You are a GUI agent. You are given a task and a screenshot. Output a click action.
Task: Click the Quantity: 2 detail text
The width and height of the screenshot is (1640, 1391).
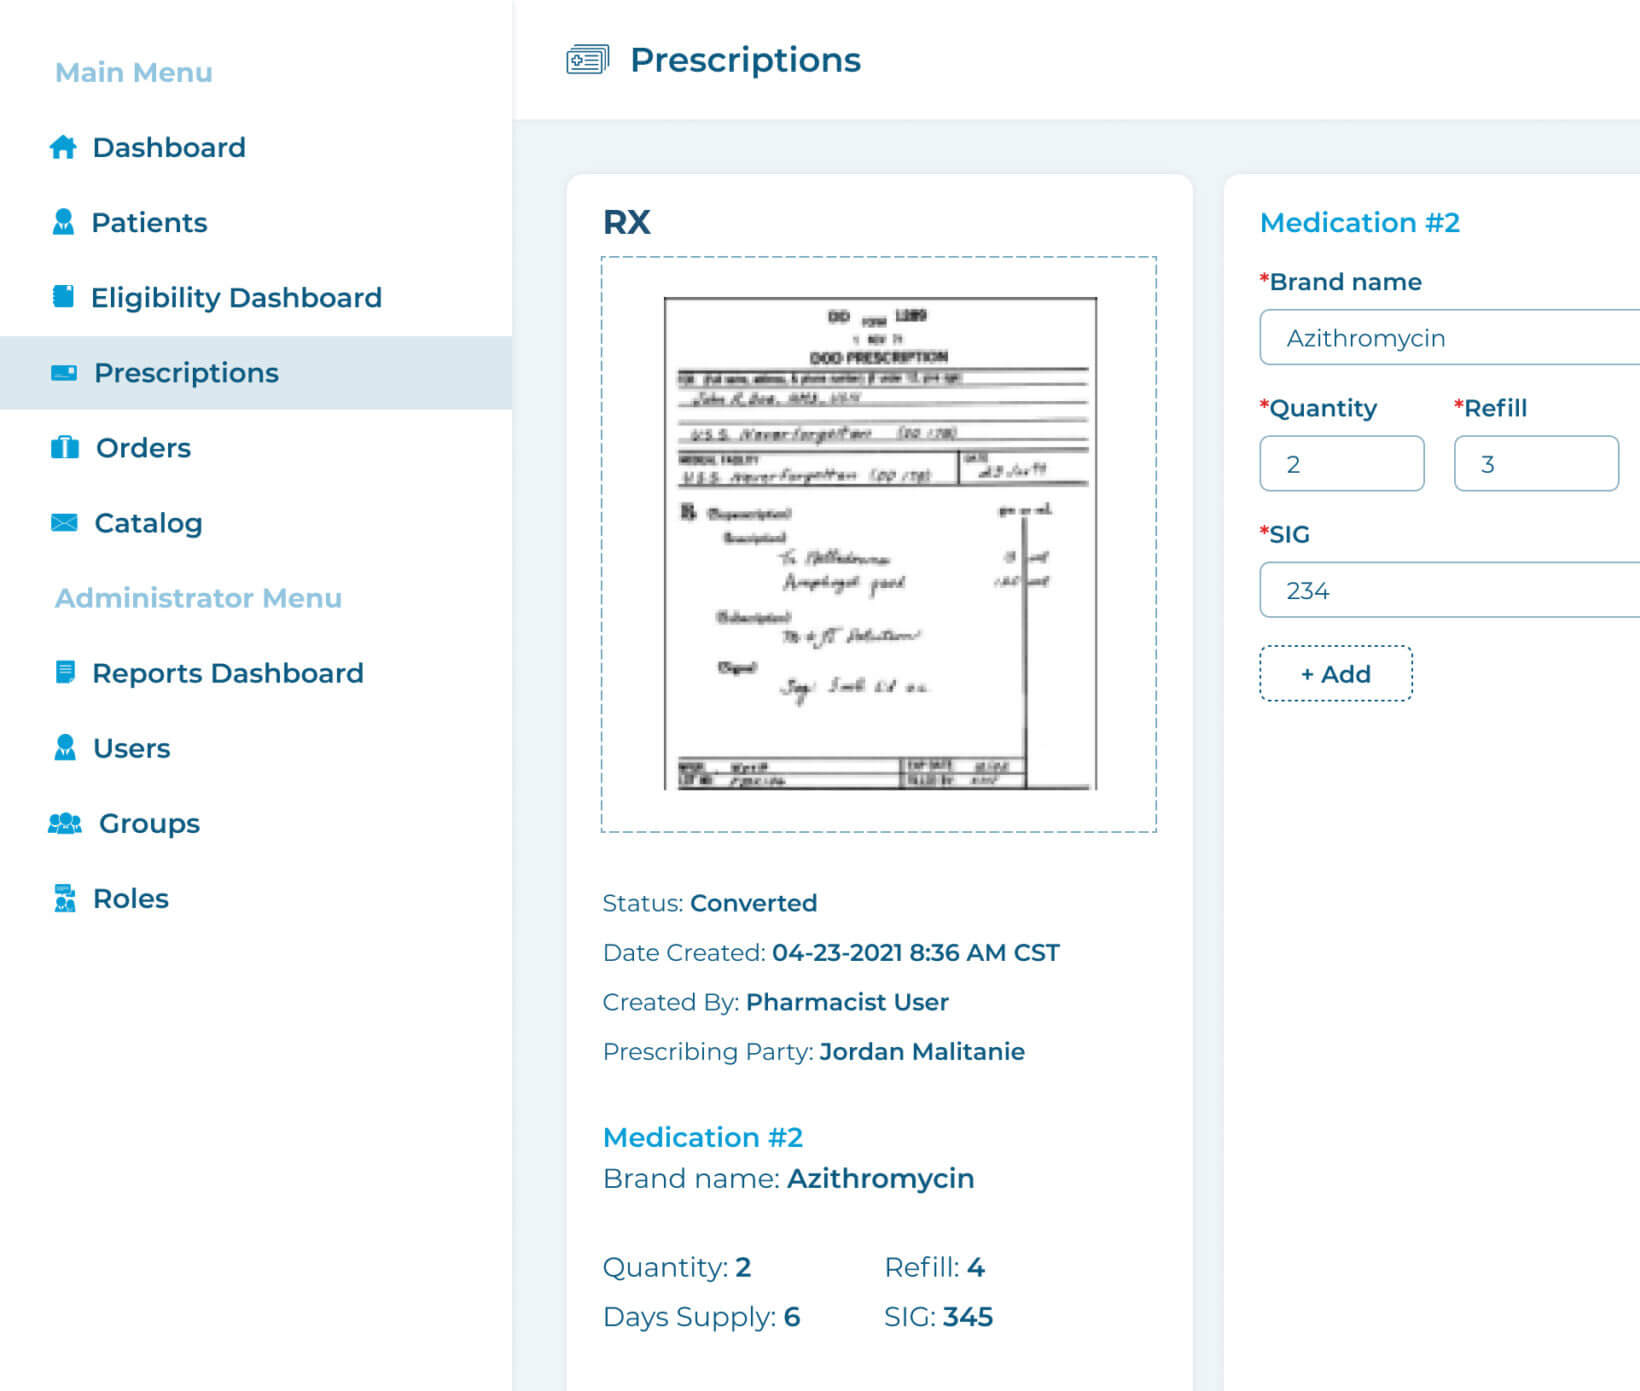point(677,1267)
